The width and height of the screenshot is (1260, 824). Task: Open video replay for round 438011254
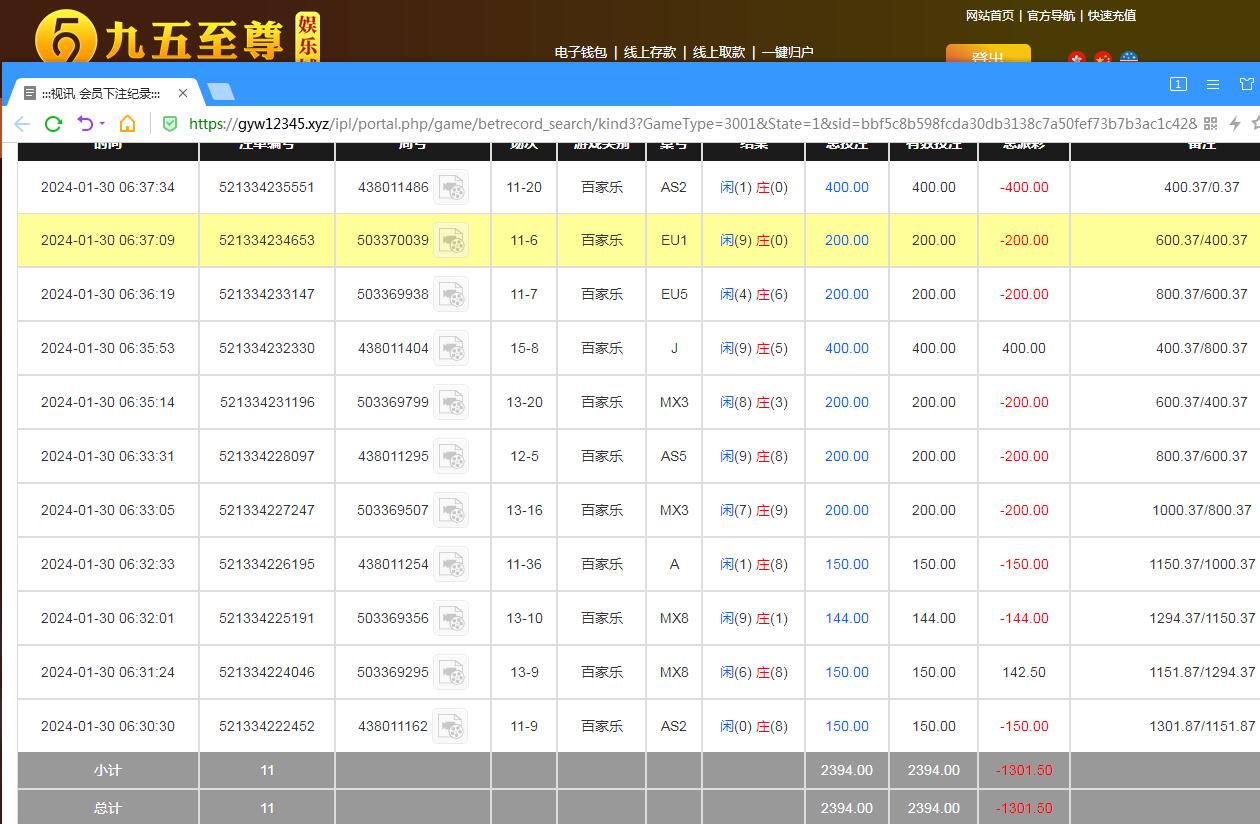451,565
